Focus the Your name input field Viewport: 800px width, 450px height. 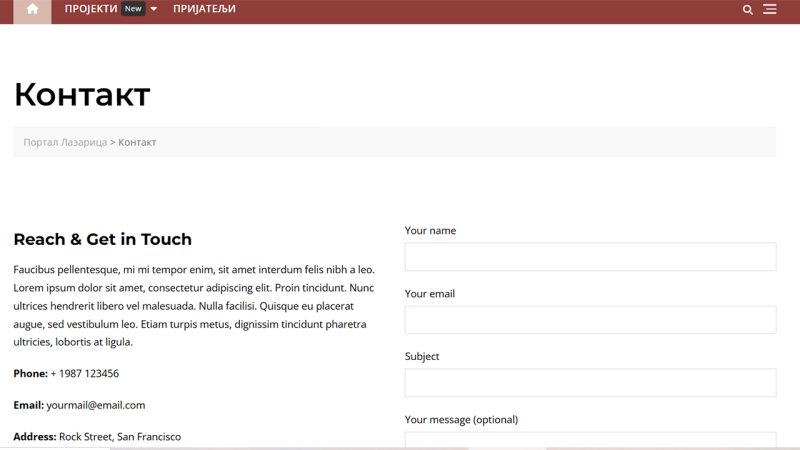[590, 257]
